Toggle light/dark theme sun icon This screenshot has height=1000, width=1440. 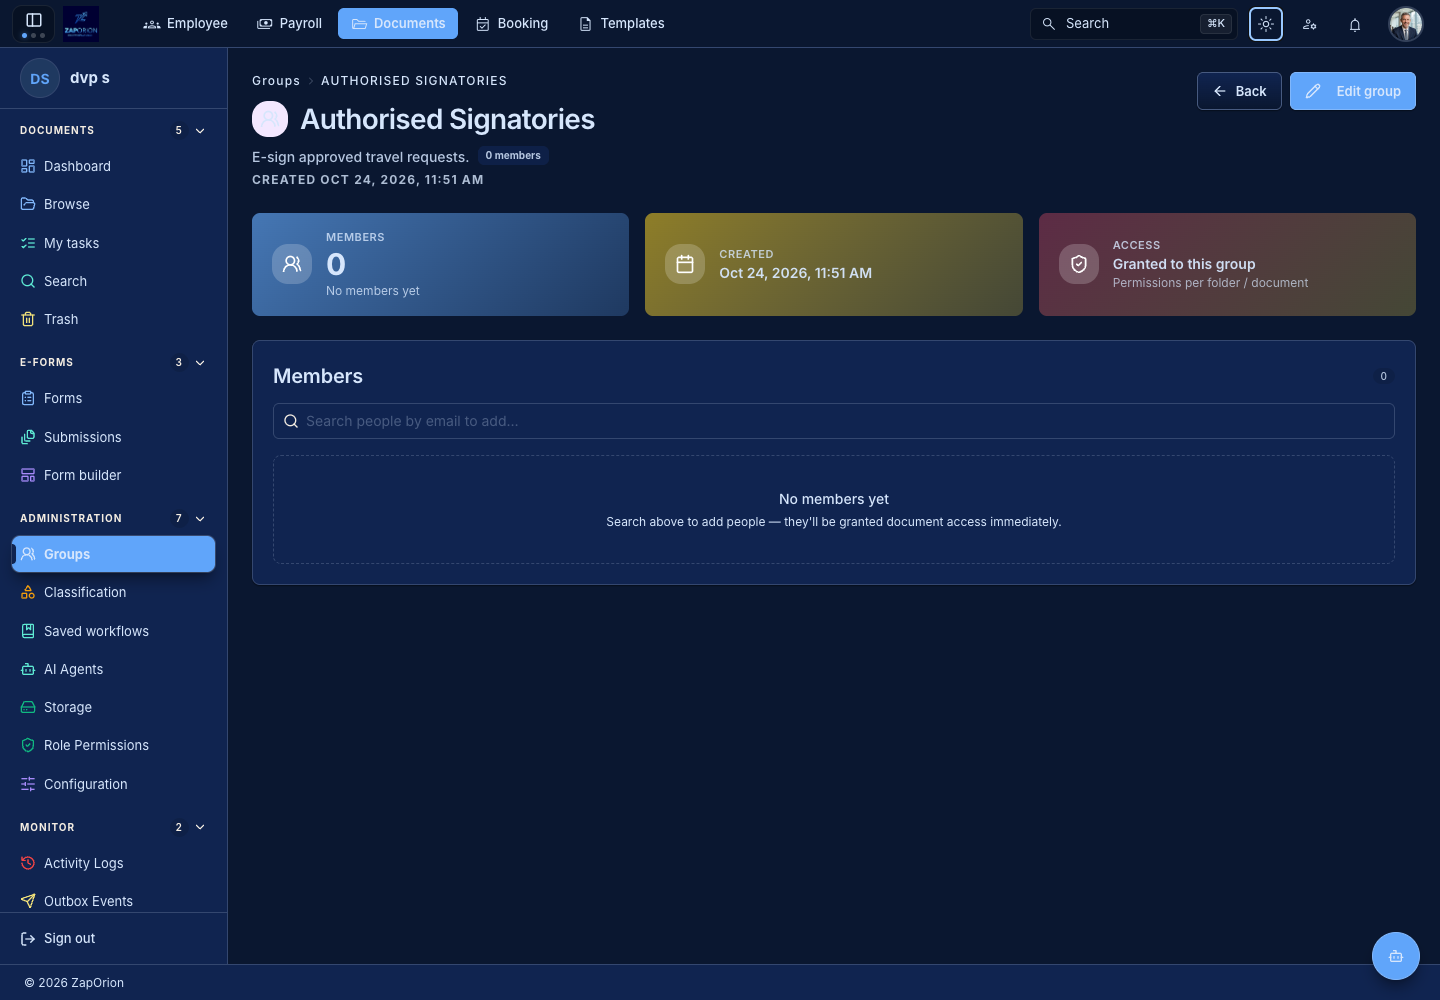click(1266, 24)
